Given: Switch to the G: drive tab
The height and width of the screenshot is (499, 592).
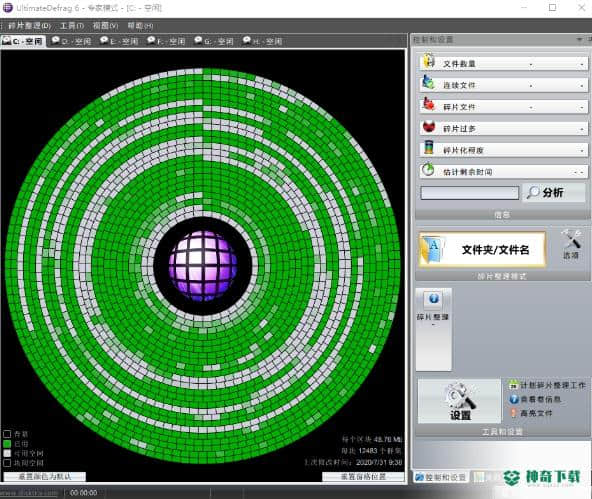Looking at the screenshot, I should tap(214, 41).
